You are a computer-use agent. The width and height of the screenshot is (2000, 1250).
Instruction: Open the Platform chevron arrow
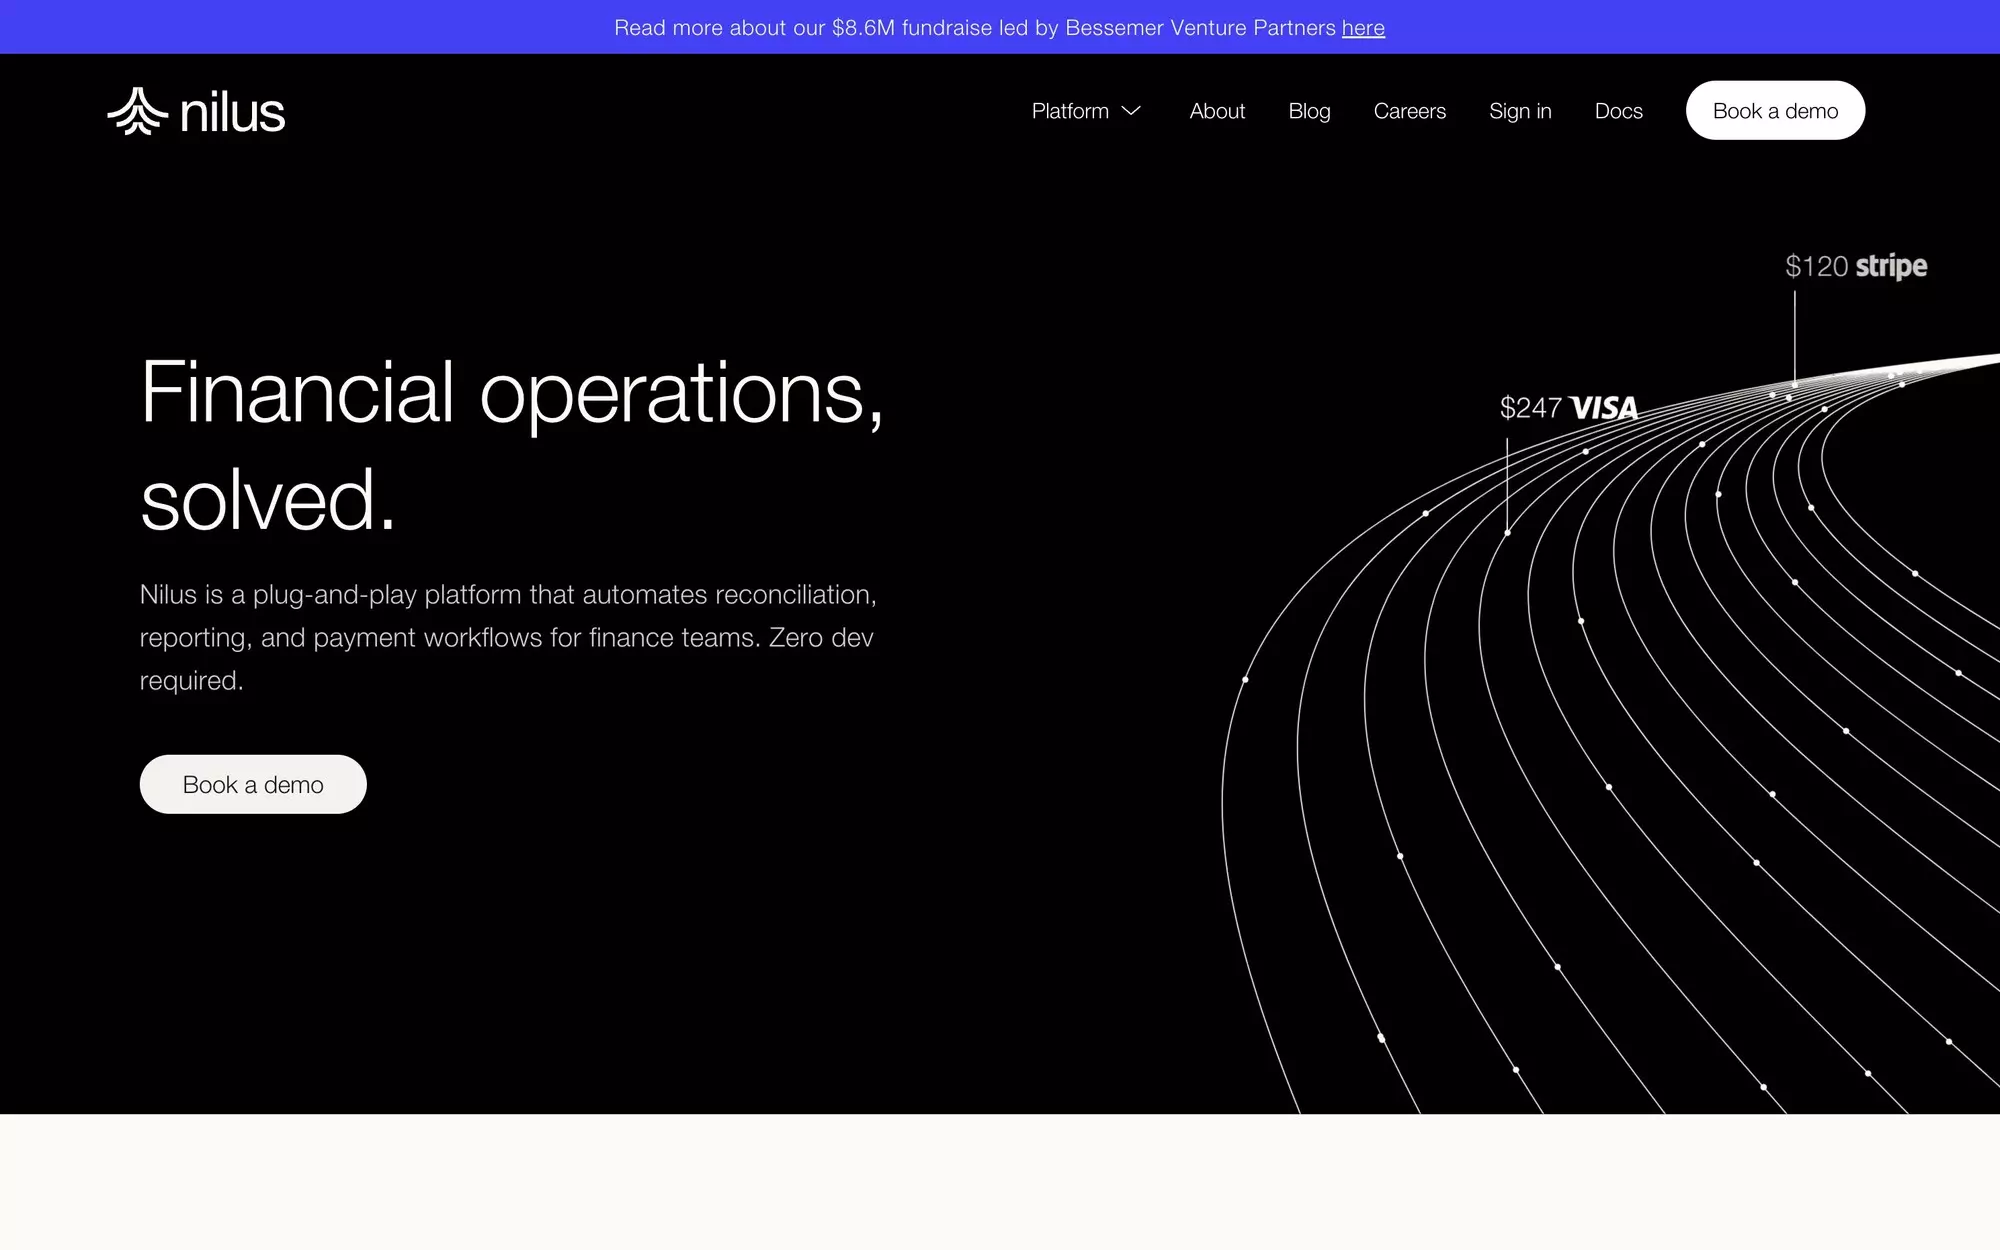(1131, 112)
